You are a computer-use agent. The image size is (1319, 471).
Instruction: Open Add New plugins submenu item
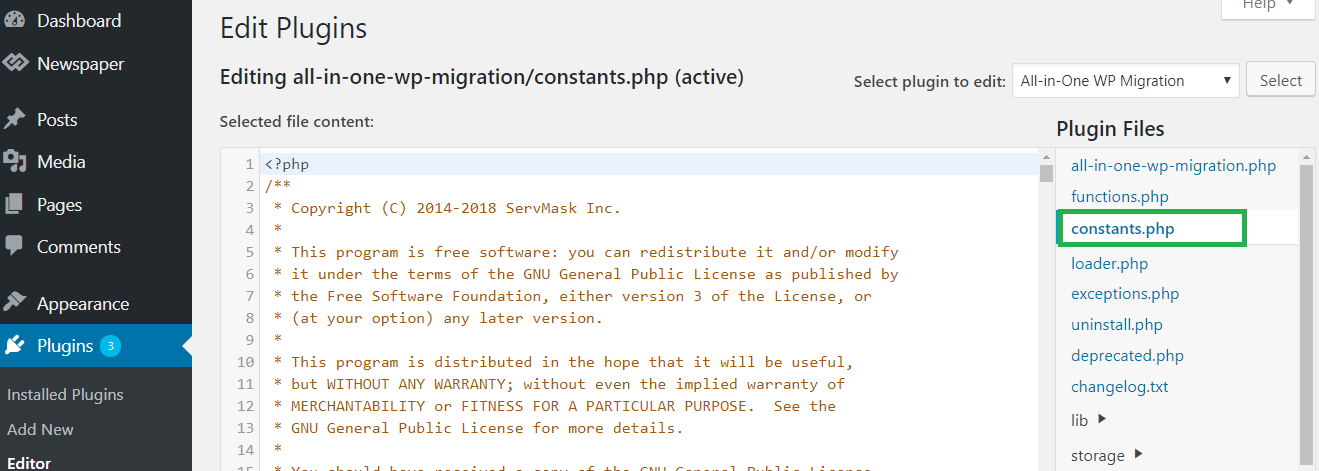40,430
